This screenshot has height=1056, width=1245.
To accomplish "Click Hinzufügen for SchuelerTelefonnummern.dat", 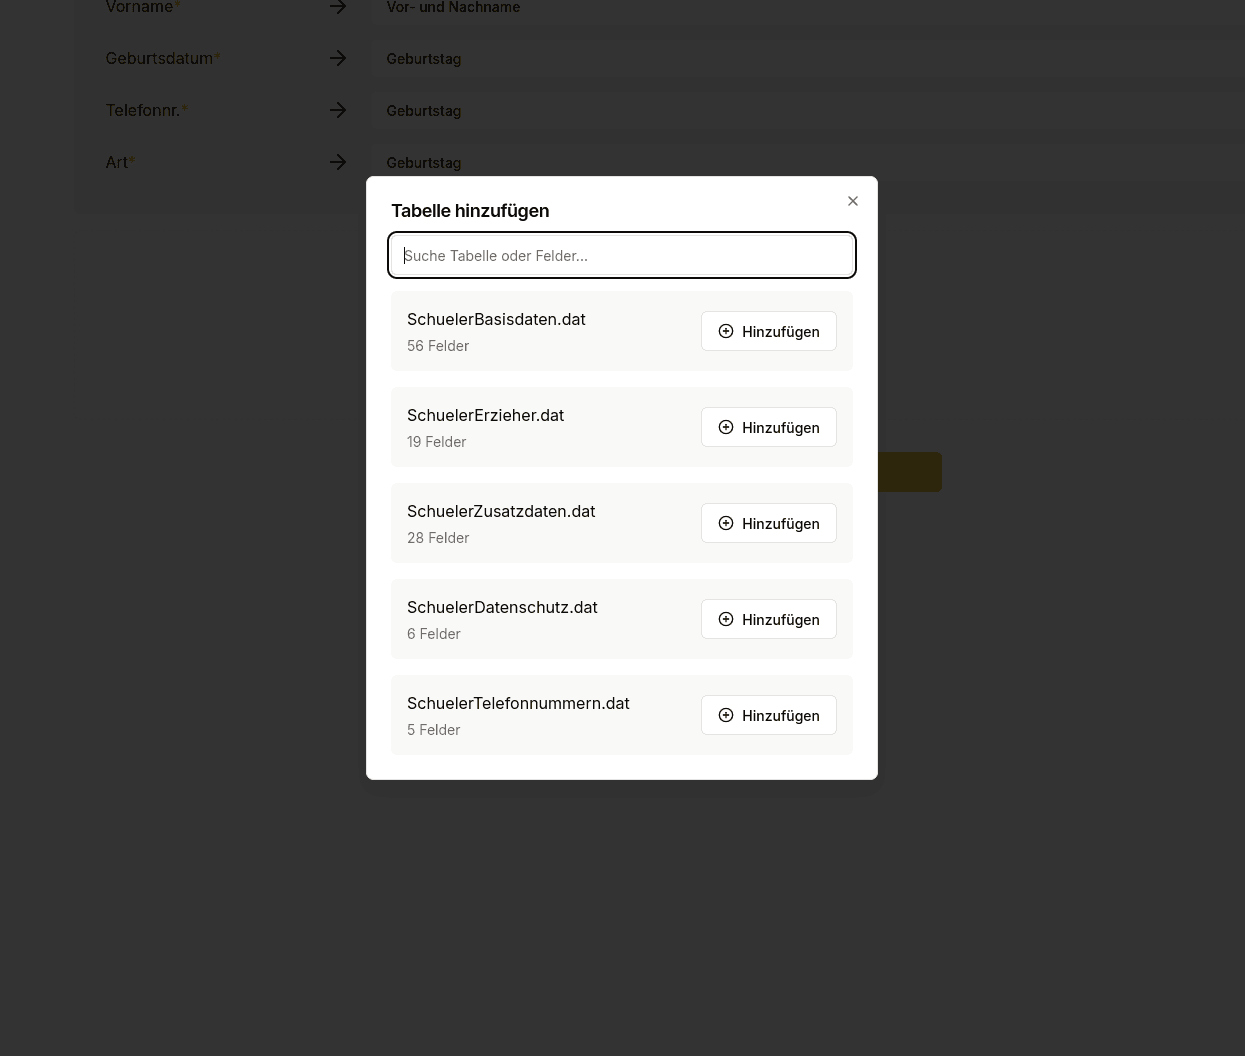I will [x=769, y=715].
